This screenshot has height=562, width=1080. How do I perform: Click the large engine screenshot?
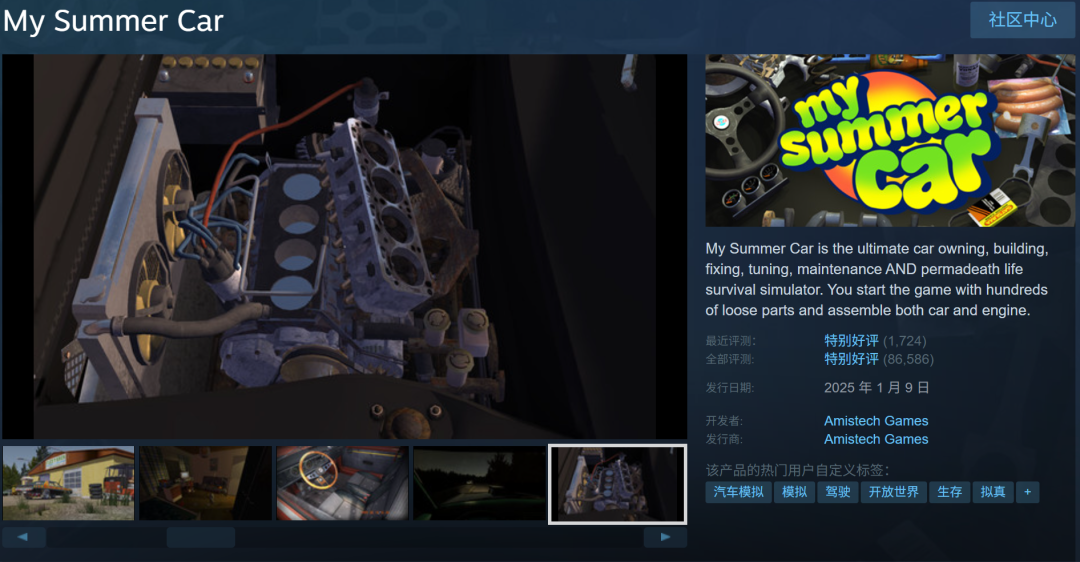tap(344, 247)
